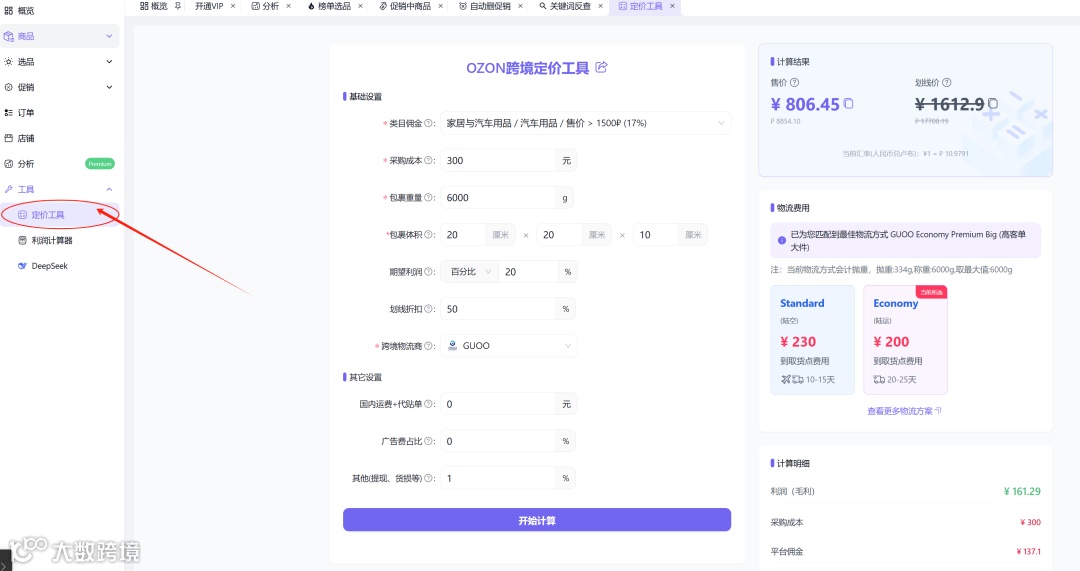The width and height of the screenshot is (1080, 571).
Task: Switch to the 促销中商品 tab
Action: 405,6
